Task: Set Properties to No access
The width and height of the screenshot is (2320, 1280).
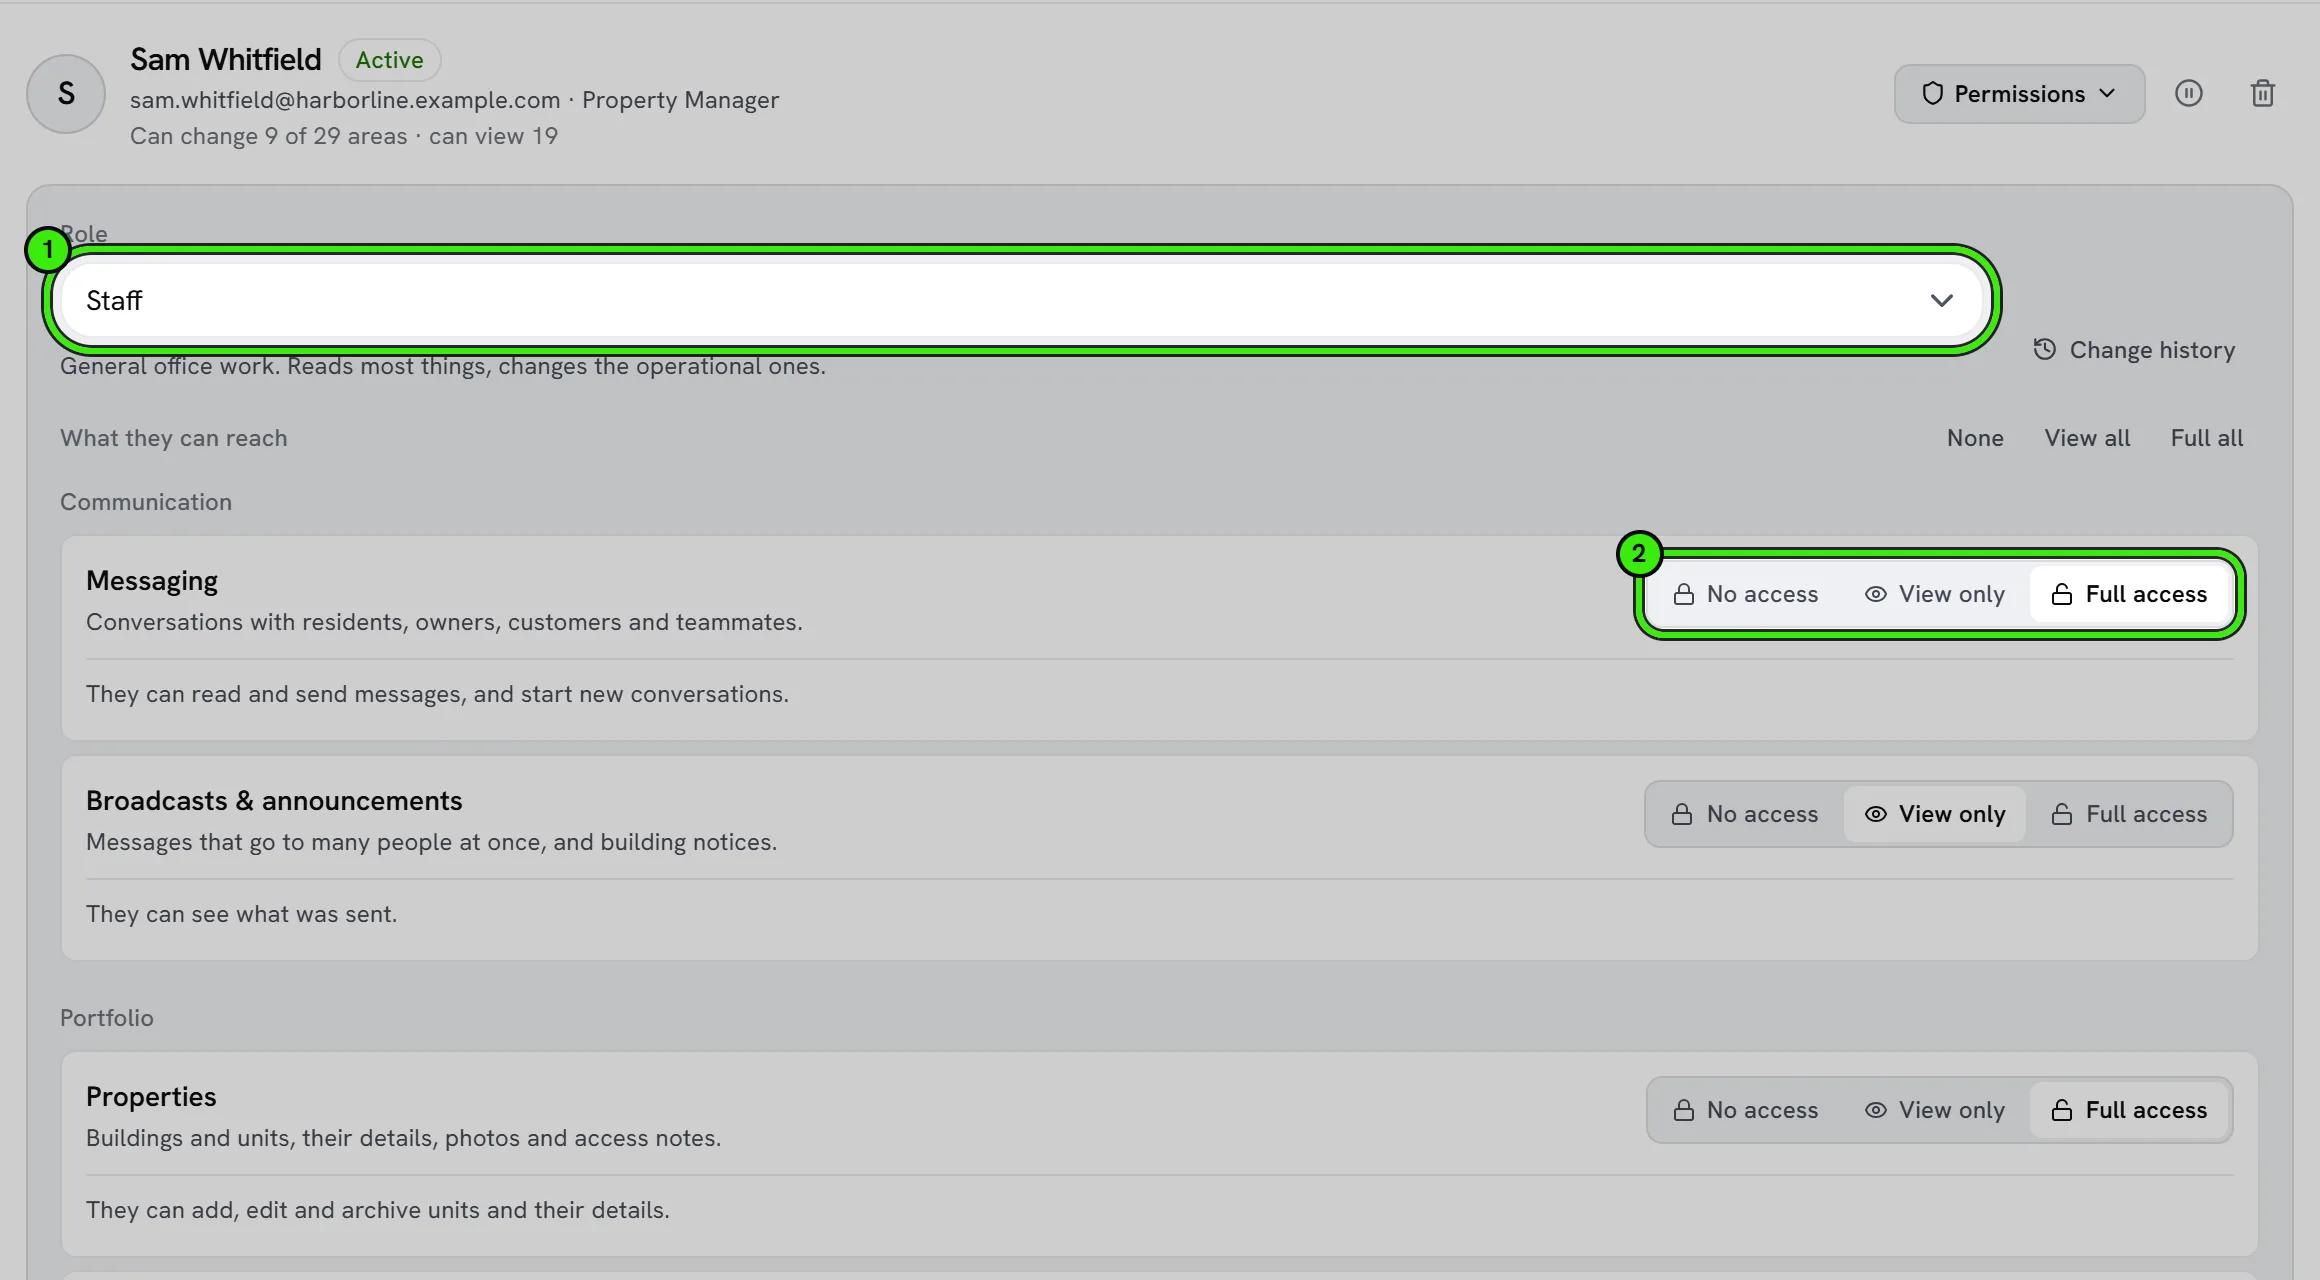Action: click(1745, 1110)
